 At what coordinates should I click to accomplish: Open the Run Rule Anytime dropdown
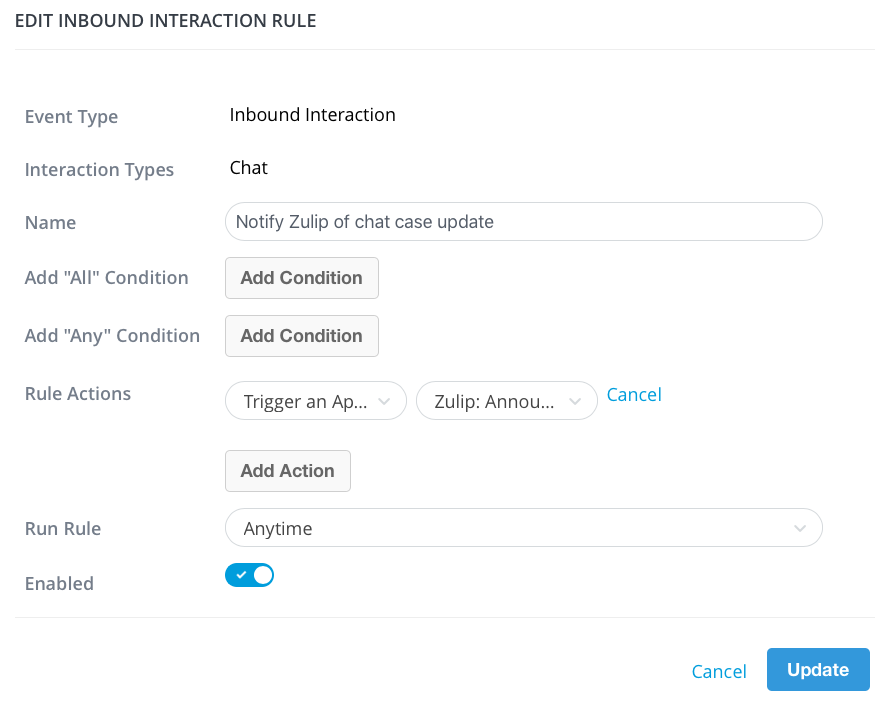point(524,528)
